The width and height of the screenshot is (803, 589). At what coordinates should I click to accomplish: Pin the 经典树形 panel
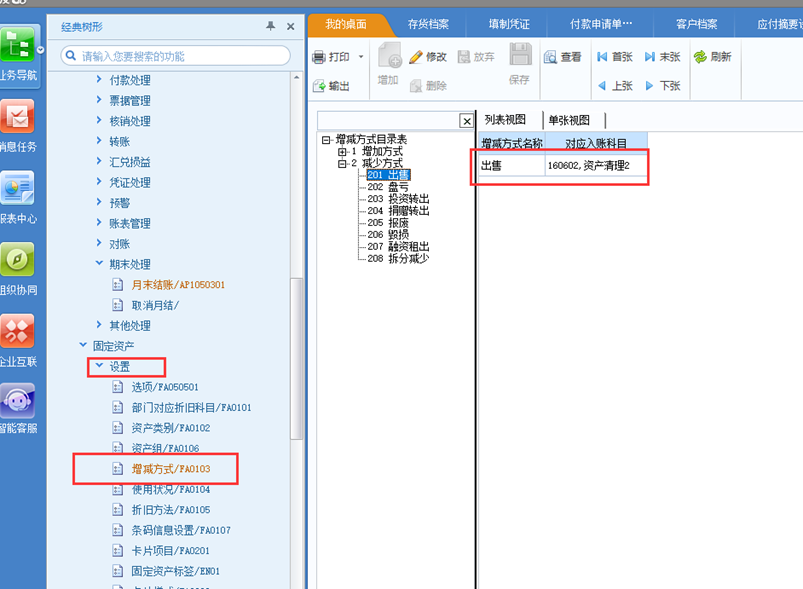point(270,26)
